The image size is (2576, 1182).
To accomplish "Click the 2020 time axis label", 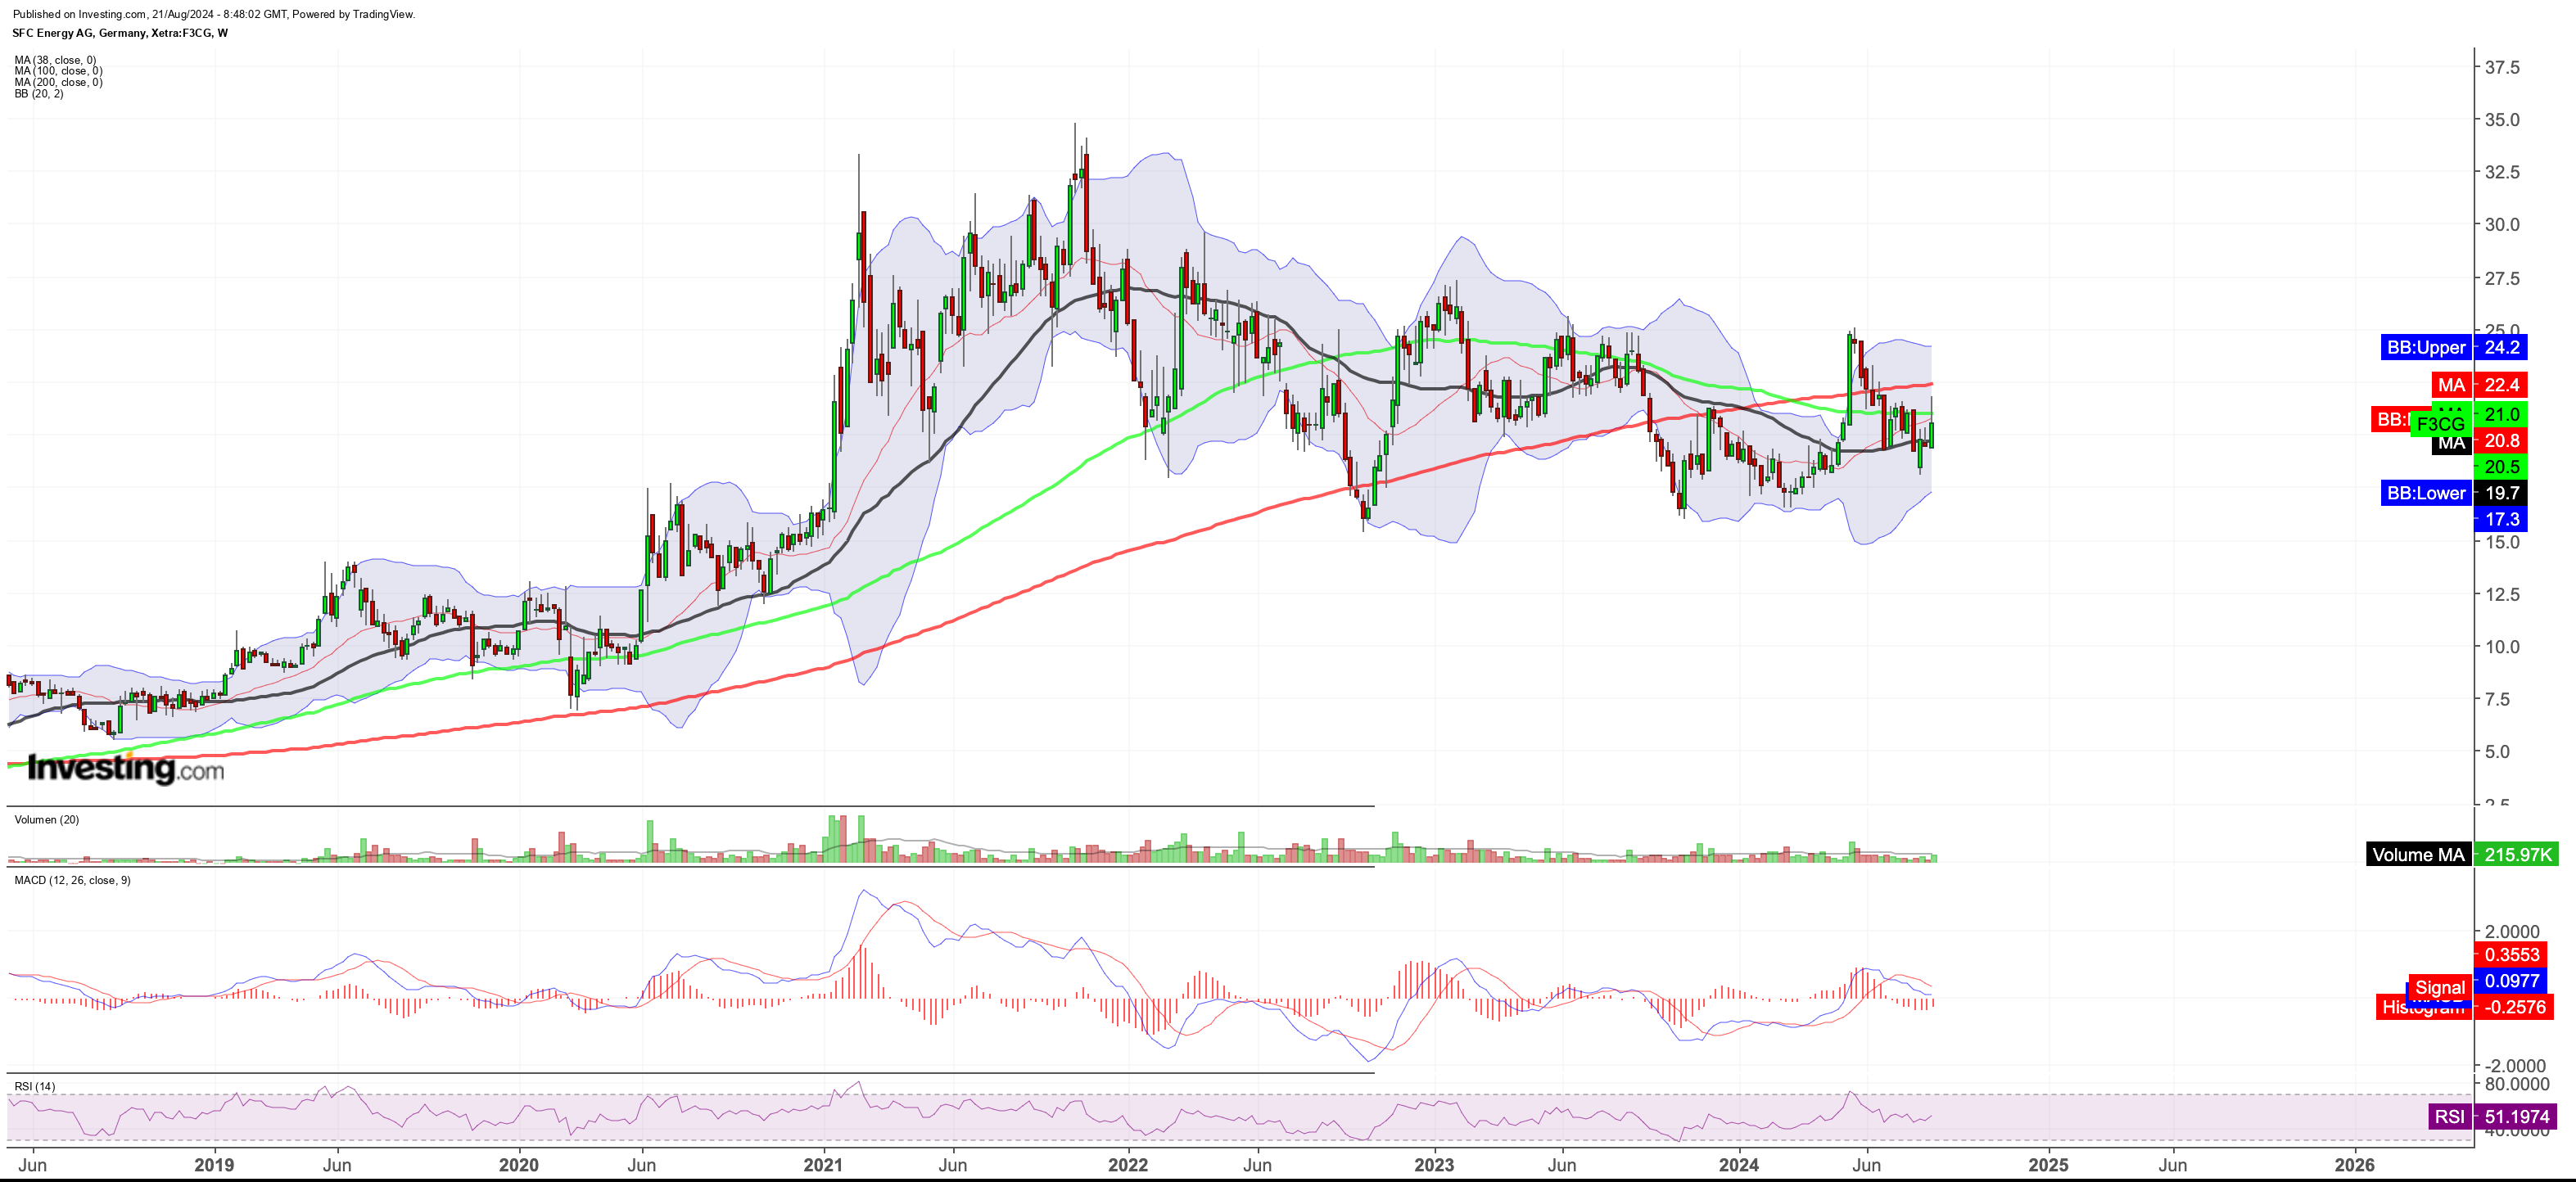I will 519,1165.
